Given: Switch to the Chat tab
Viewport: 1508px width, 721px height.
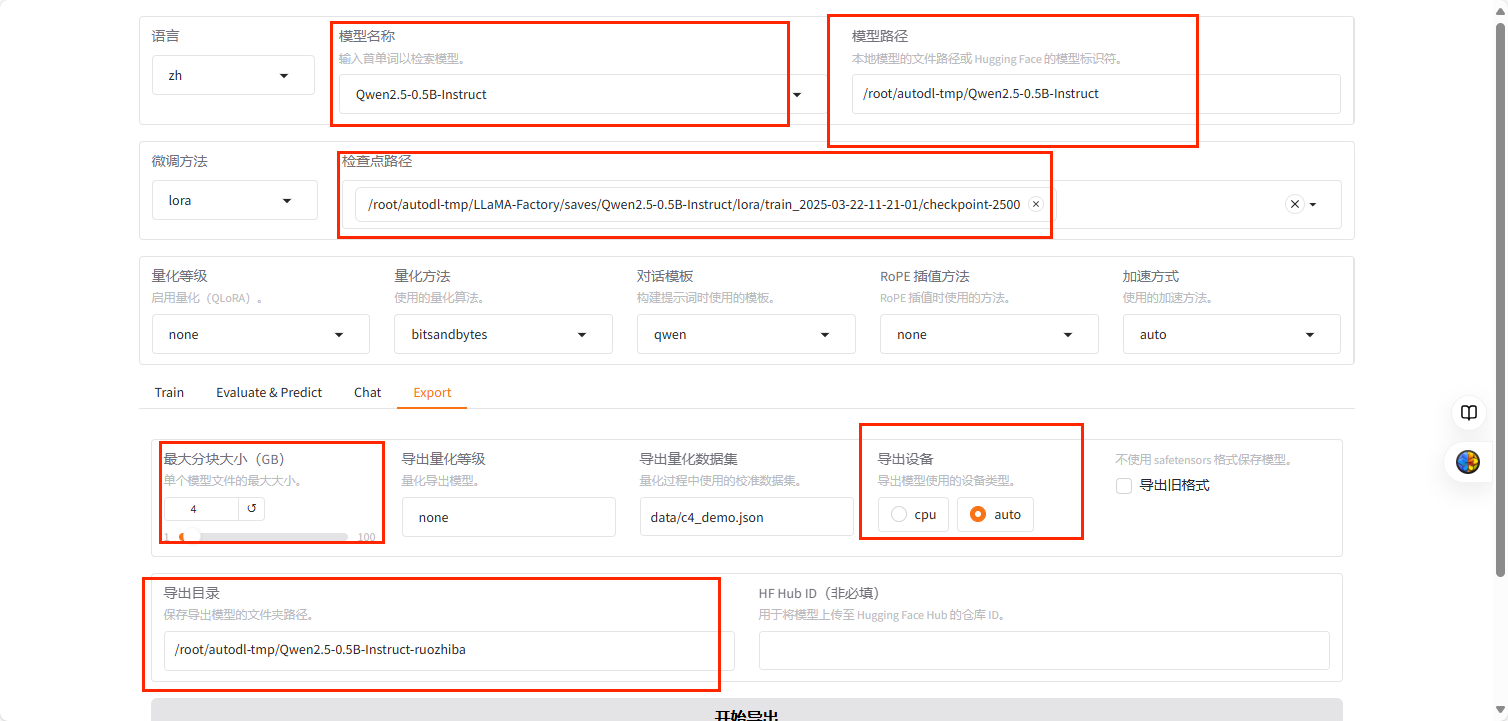Looking at the screenshot, I should pos(367,393).
